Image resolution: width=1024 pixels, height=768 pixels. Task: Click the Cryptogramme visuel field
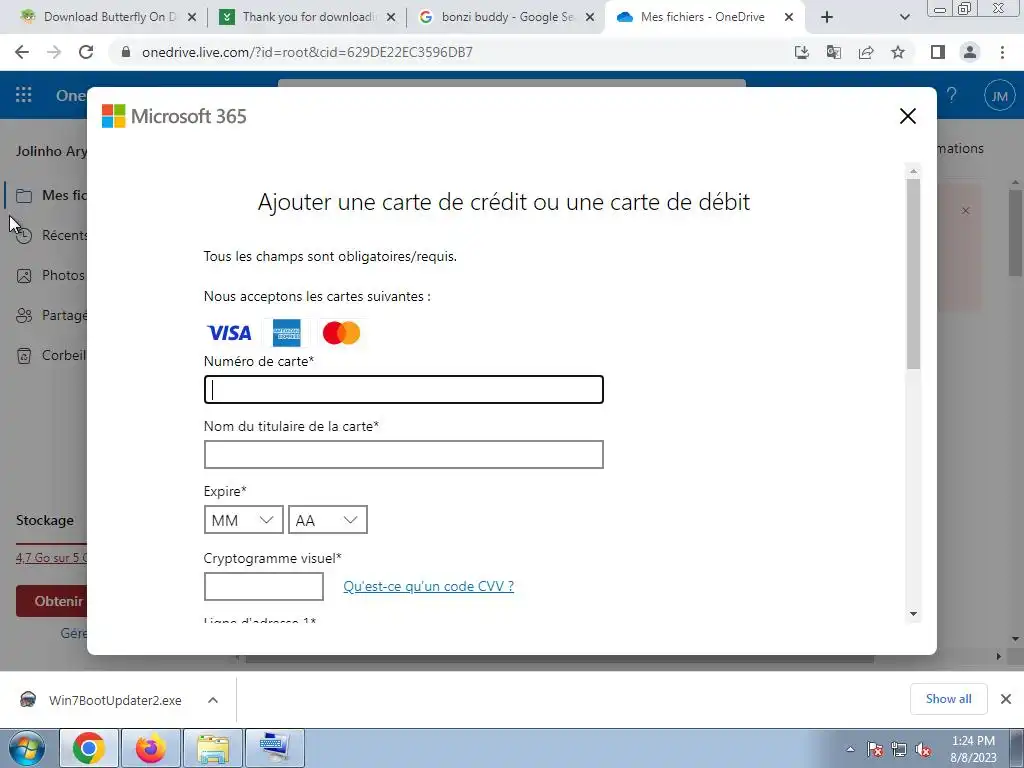click(x=264, y=586)
